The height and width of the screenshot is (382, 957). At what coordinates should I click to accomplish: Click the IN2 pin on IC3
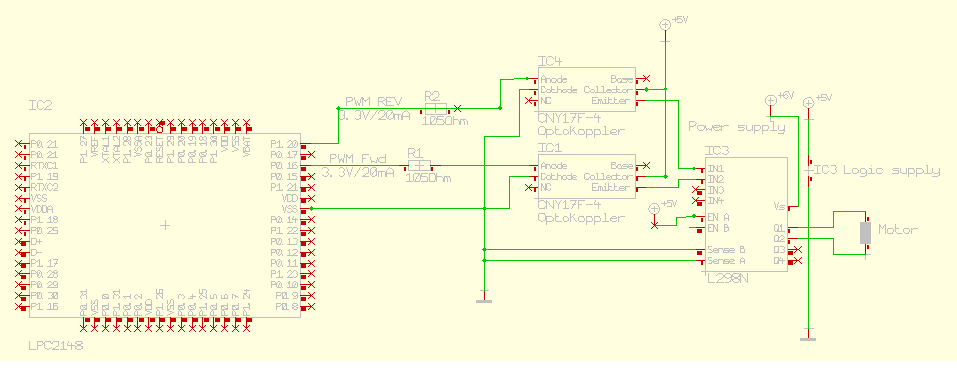[715, 179]
